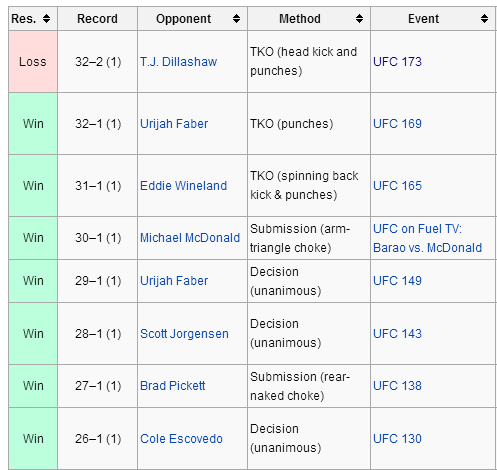Screen dimensions: 497x470
Task: Open UFC 138 event link
Action: [397, 386]
